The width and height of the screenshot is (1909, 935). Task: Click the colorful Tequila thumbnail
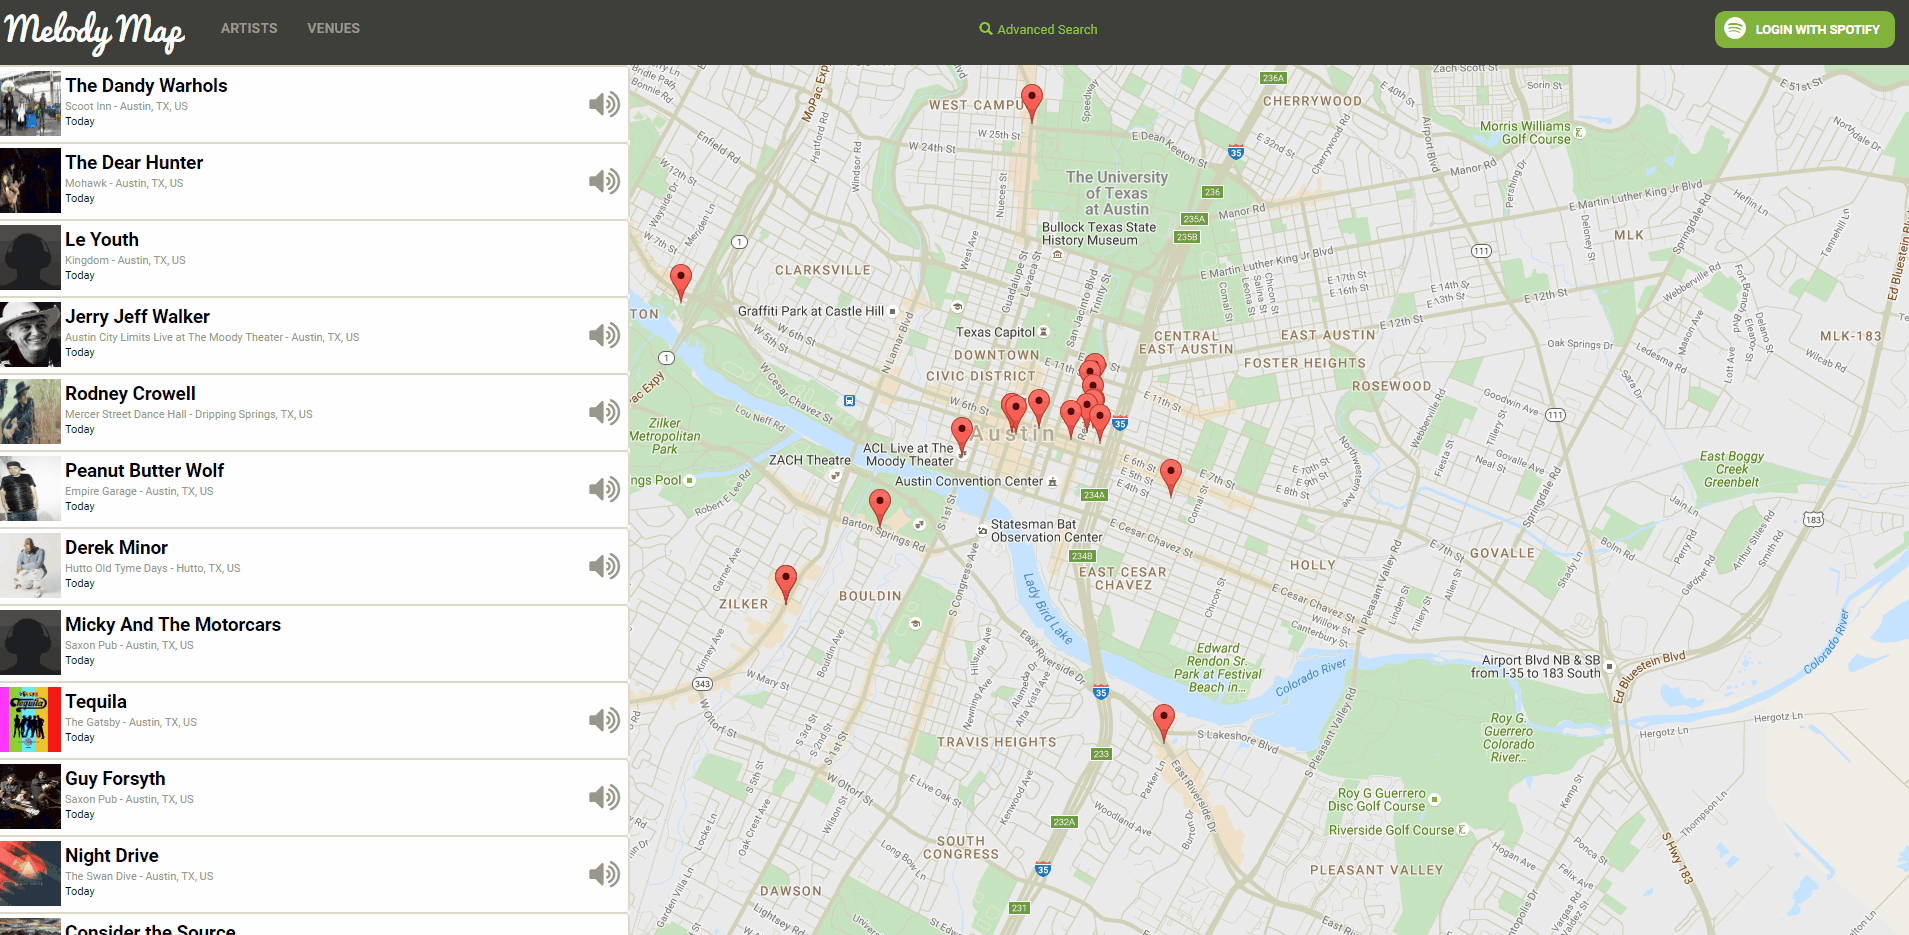pos(30,720)
